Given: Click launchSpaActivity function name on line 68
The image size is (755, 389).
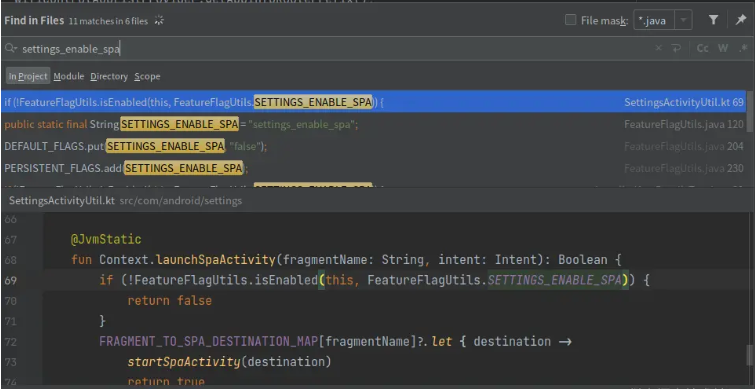Looking at the screenshot, I should (216, 260).
